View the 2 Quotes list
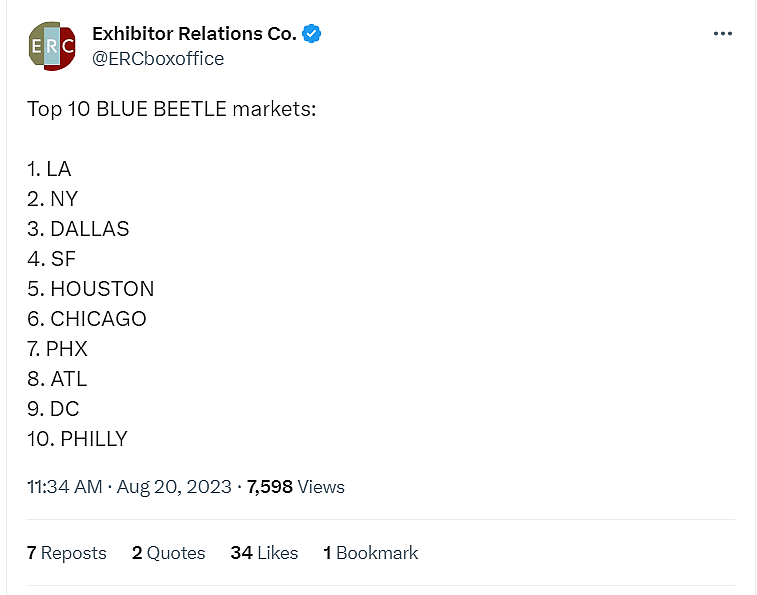The height and width of the screenshot is (595, 757). click(169, 553)
